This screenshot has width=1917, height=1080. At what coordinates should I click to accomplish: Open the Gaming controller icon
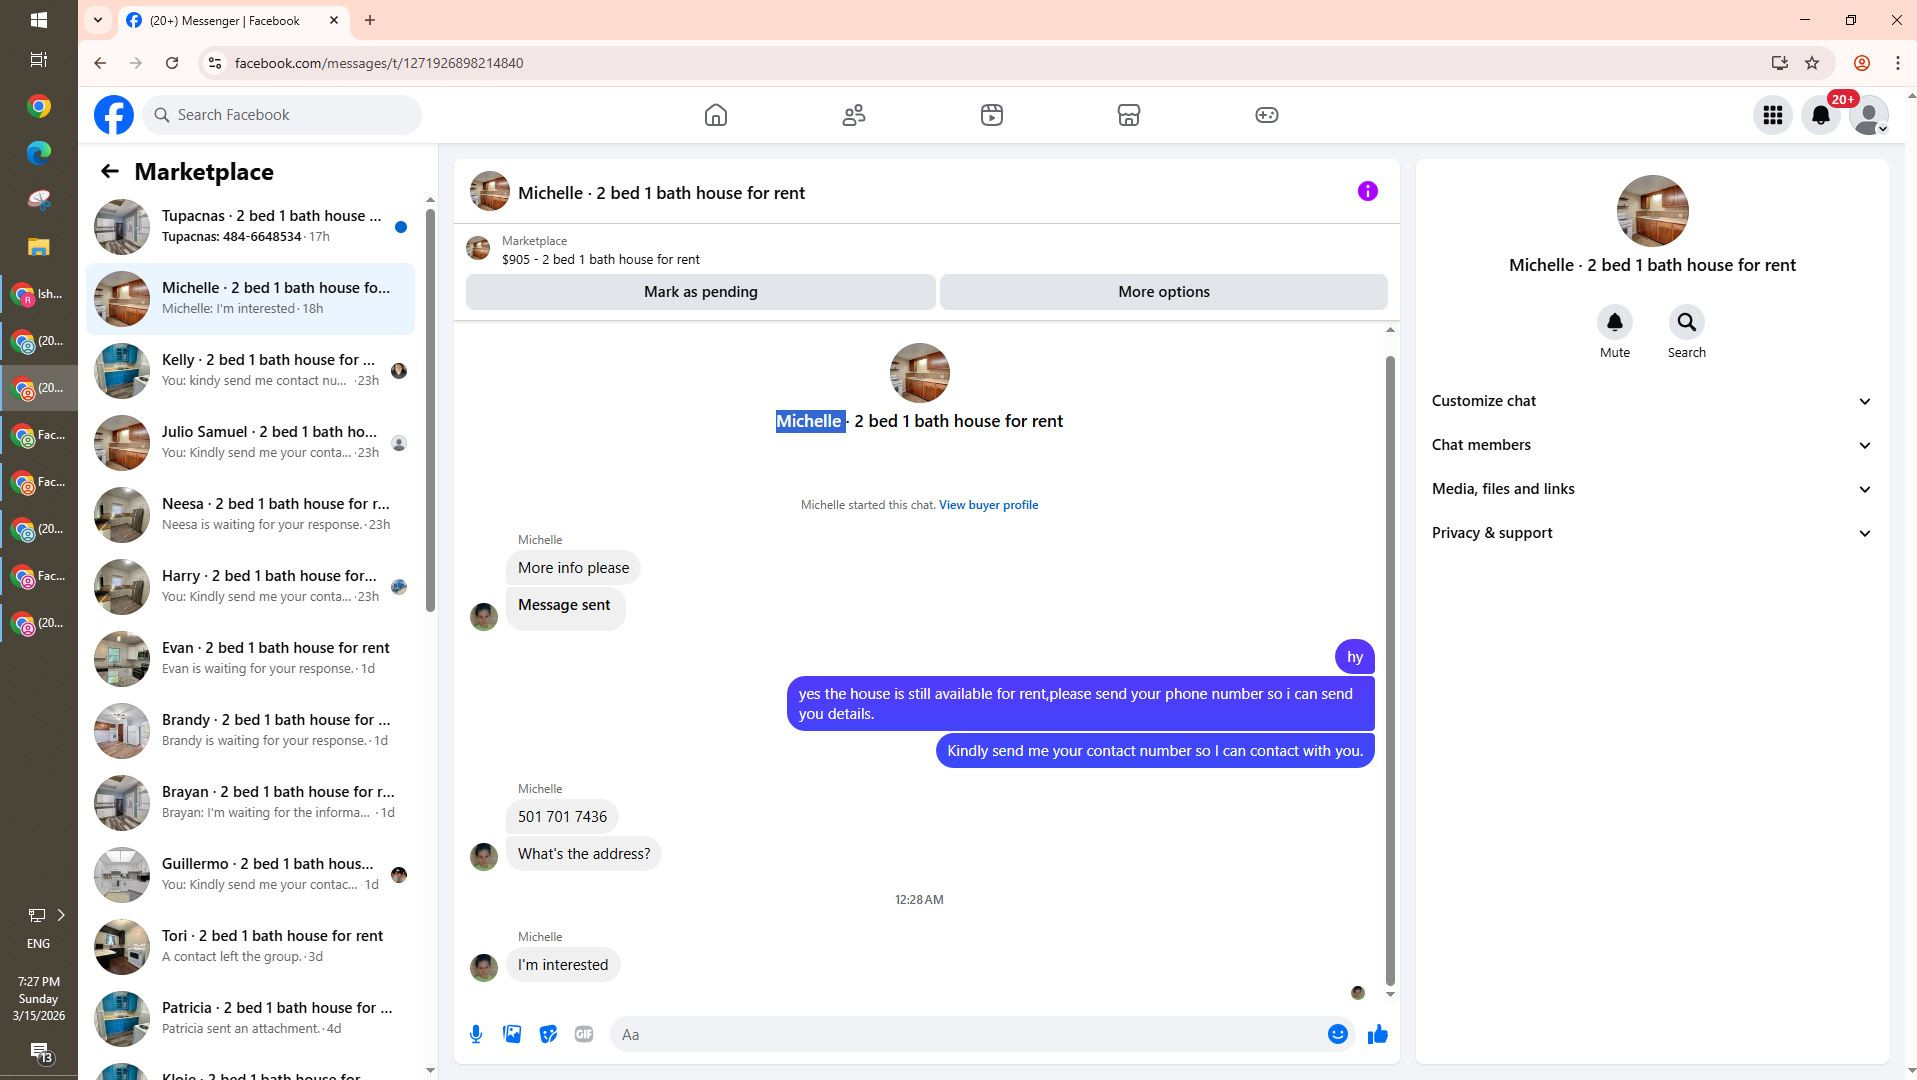1267,115
